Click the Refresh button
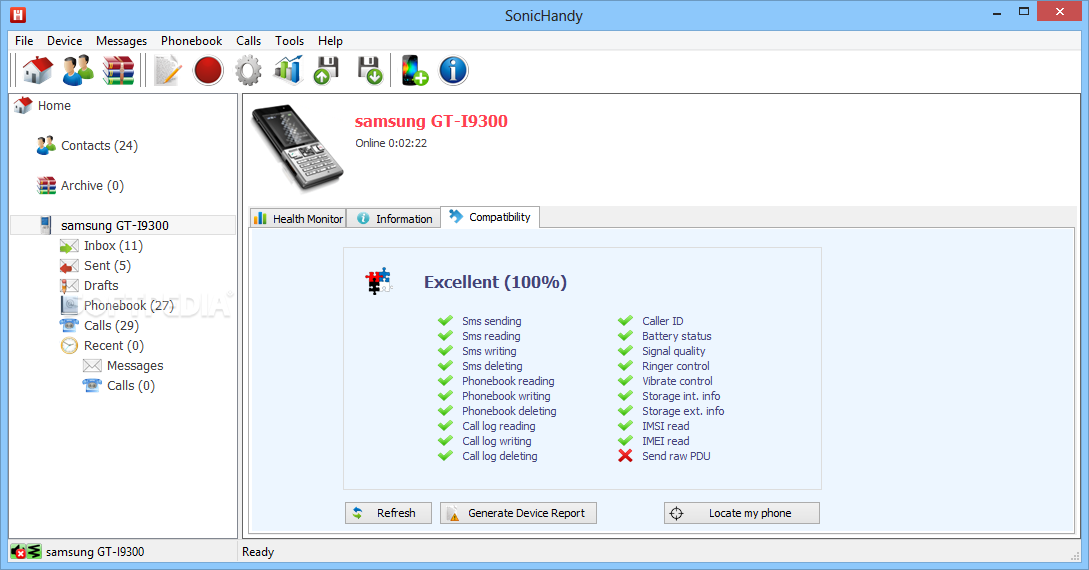The width and height of the screenshot is (1089, 570). click(388, 513)
